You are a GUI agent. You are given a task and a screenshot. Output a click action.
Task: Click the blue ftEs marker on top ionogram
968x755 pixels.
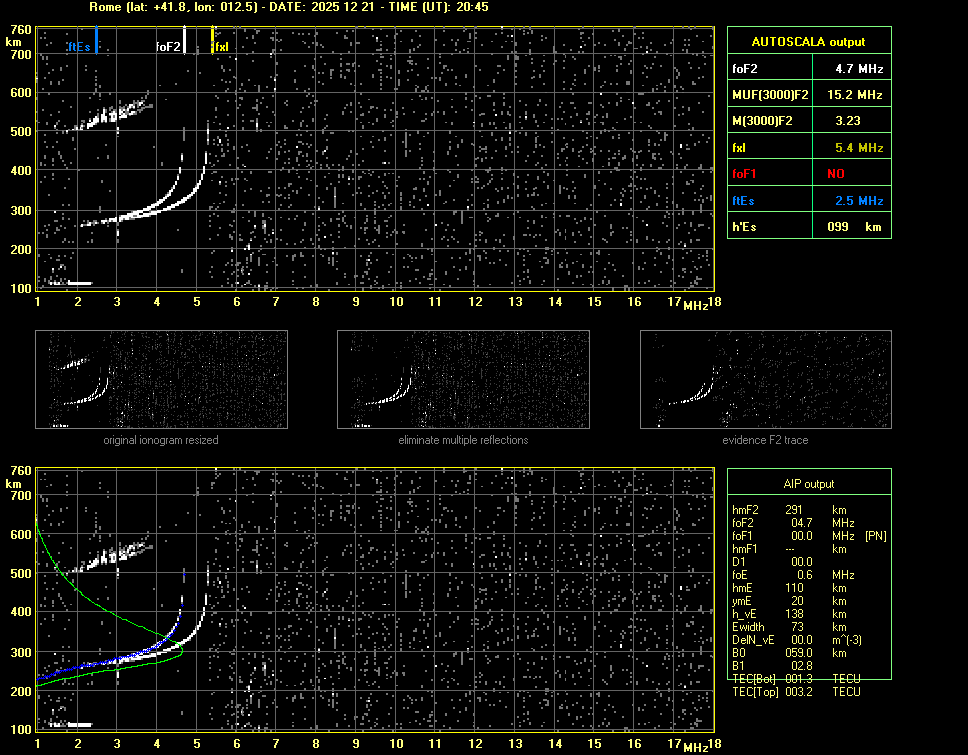pos(96,40)
